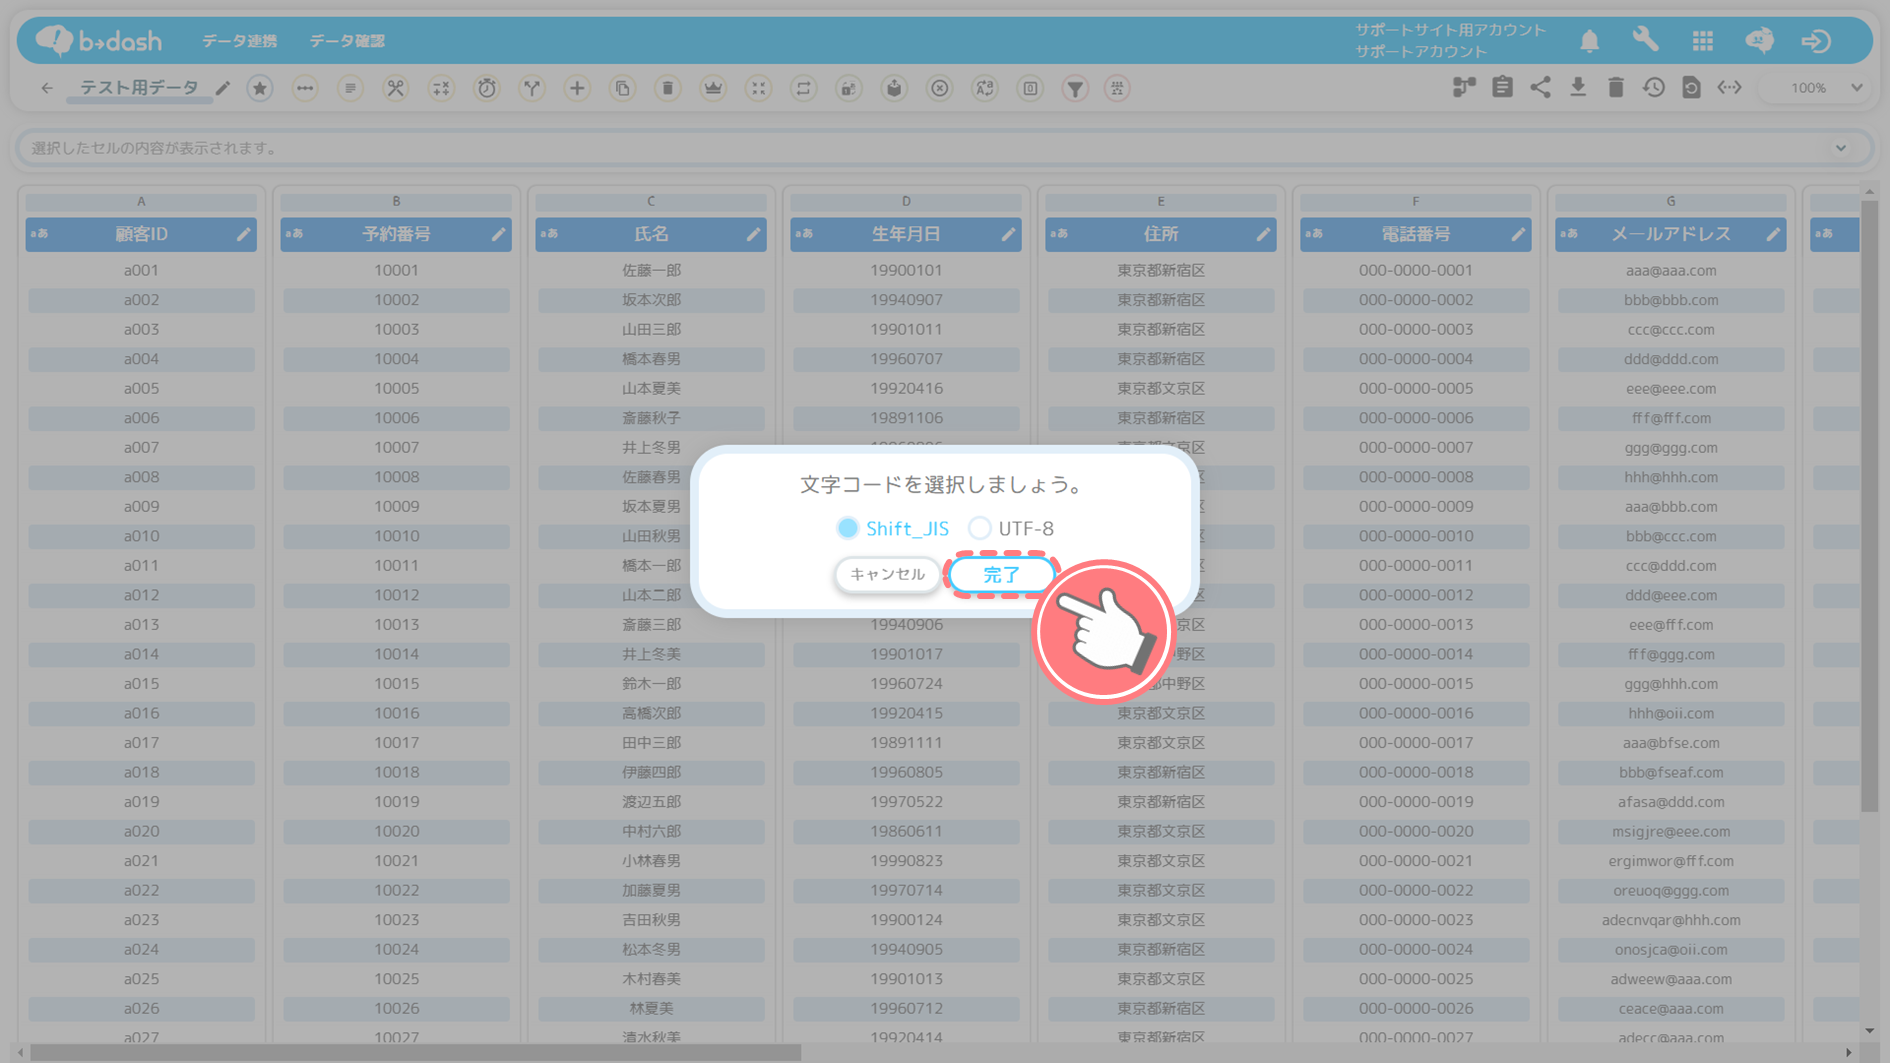The image size is (1890, 1063).
Task: Select cell a001 in 顧客ID column
Action: pos(141,270)
